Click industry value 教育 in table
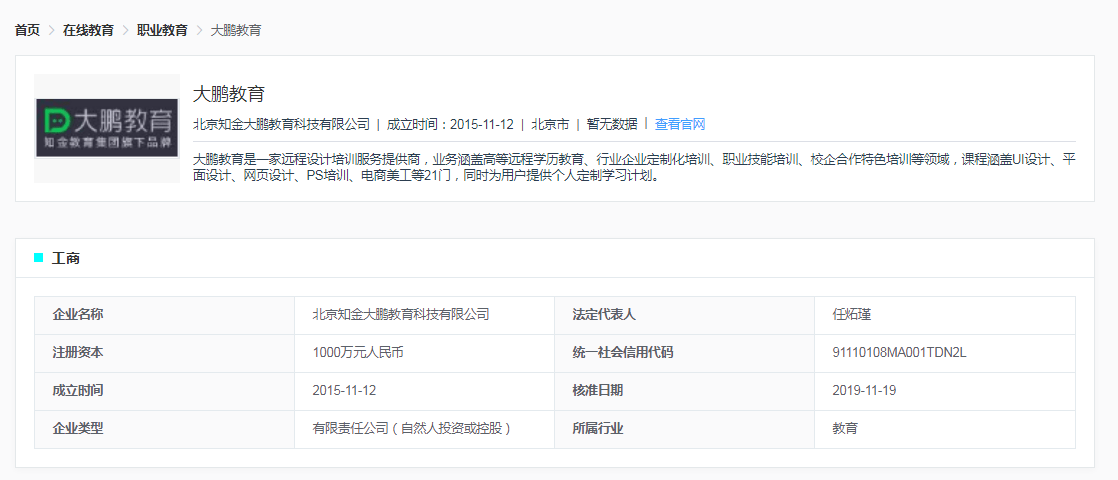Screen dimensions: 1118x480 (x=845, y=429)
